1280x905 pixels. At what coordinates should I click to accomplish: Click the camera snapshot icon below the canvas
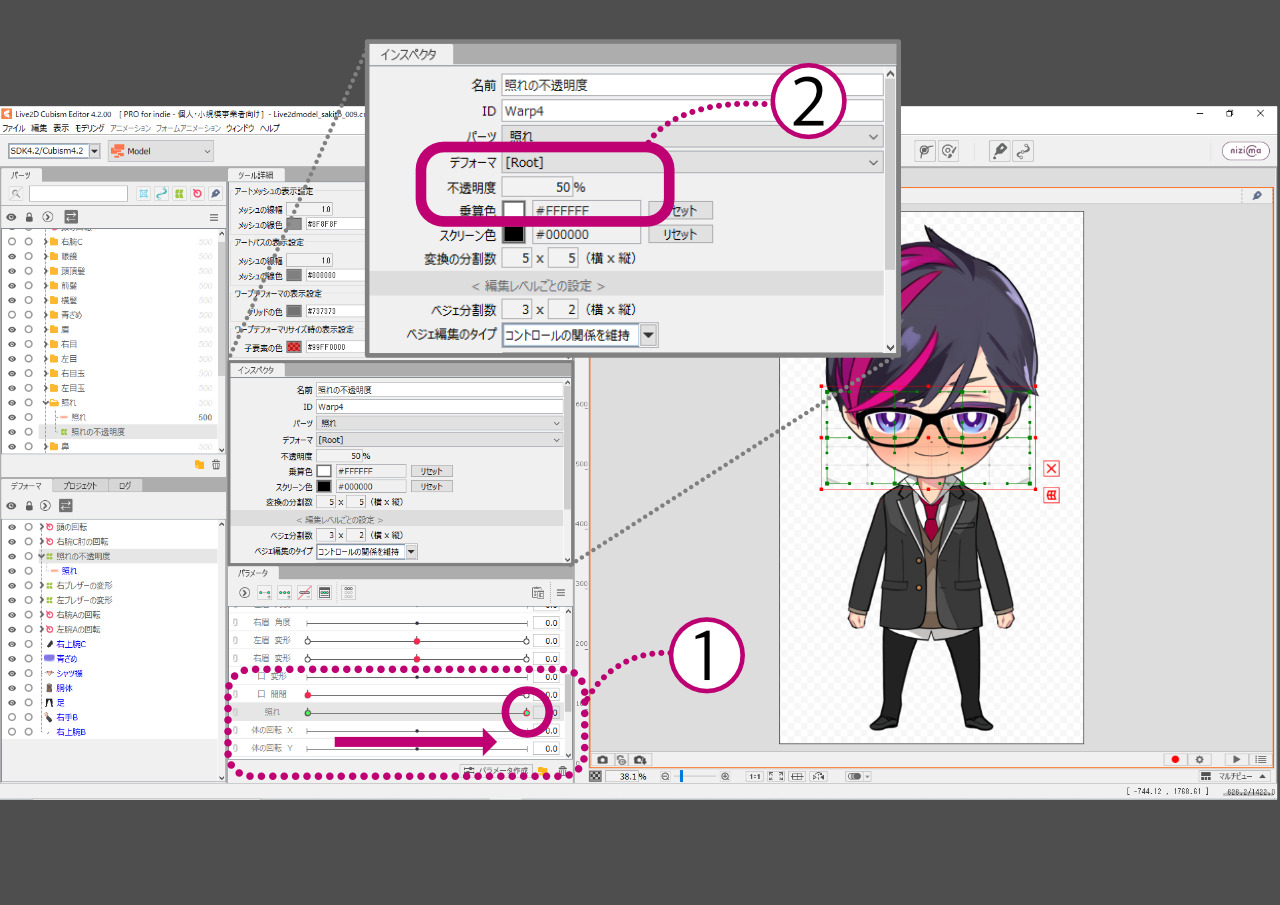[602, 760]
